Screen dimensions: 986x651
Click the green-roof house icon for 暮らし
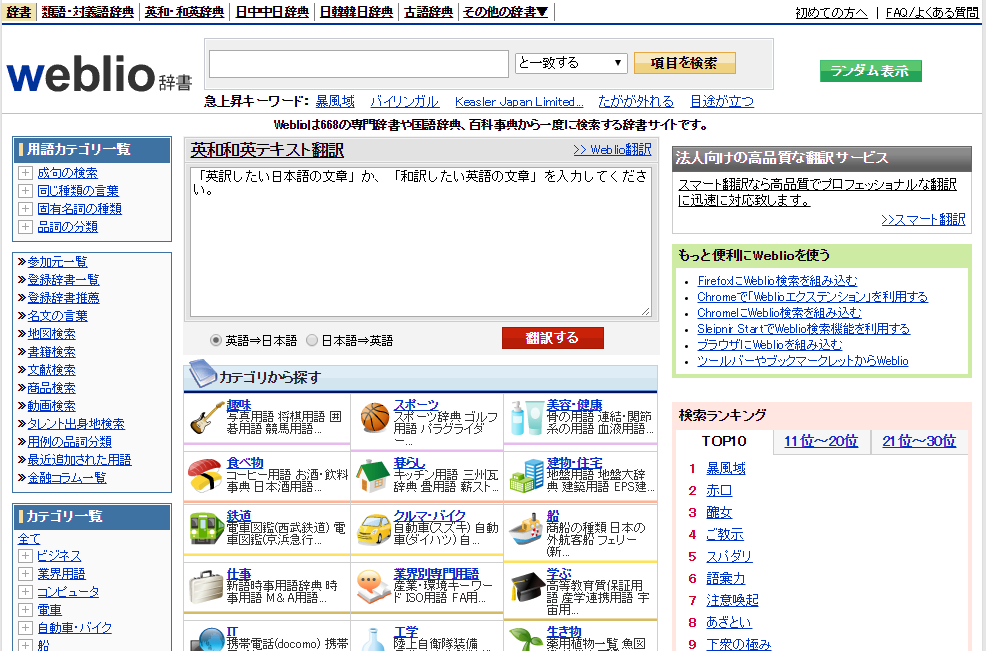pos(372,476)
